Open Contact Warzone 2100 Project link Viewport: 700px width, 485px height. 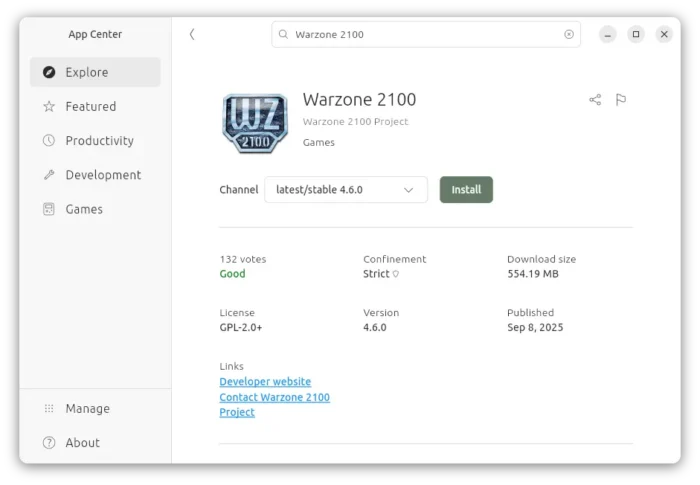click(274, 405)
